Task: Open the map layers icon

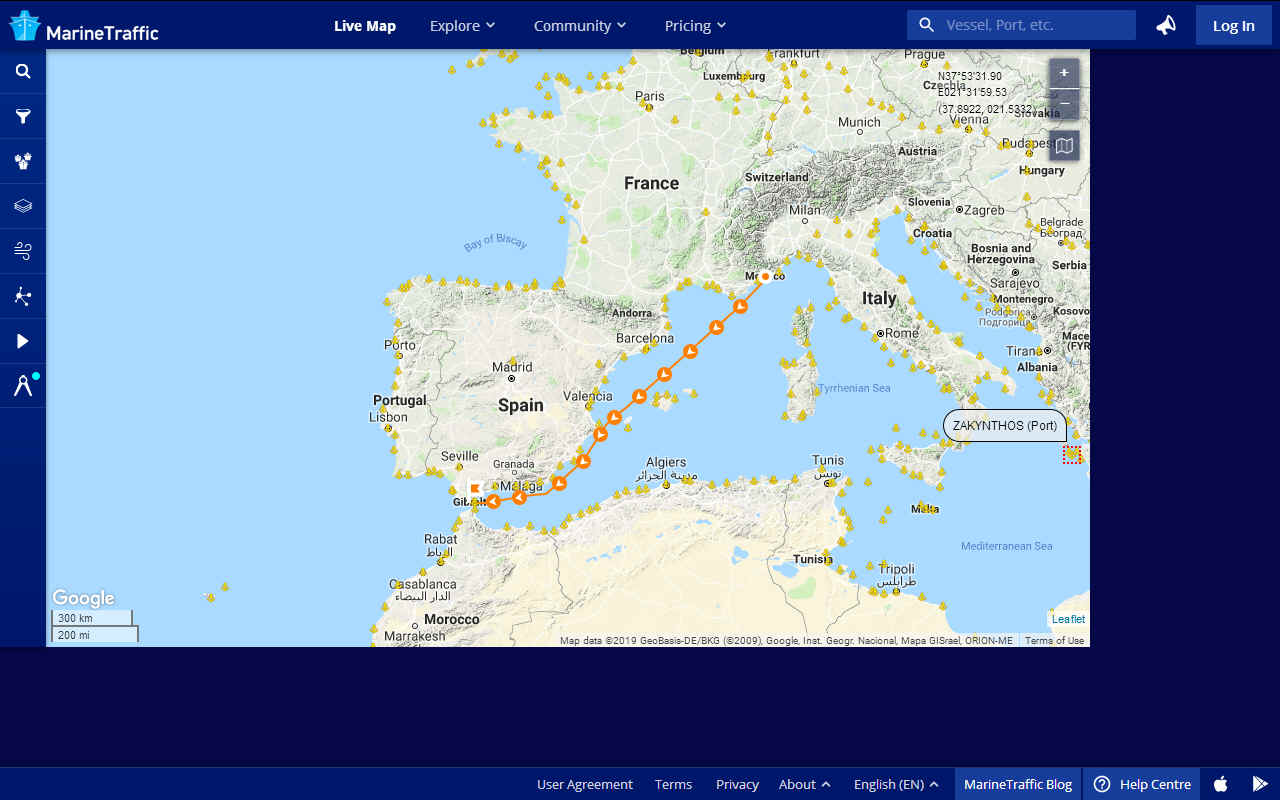Action: pyautogui.click(x=23, y=206)
